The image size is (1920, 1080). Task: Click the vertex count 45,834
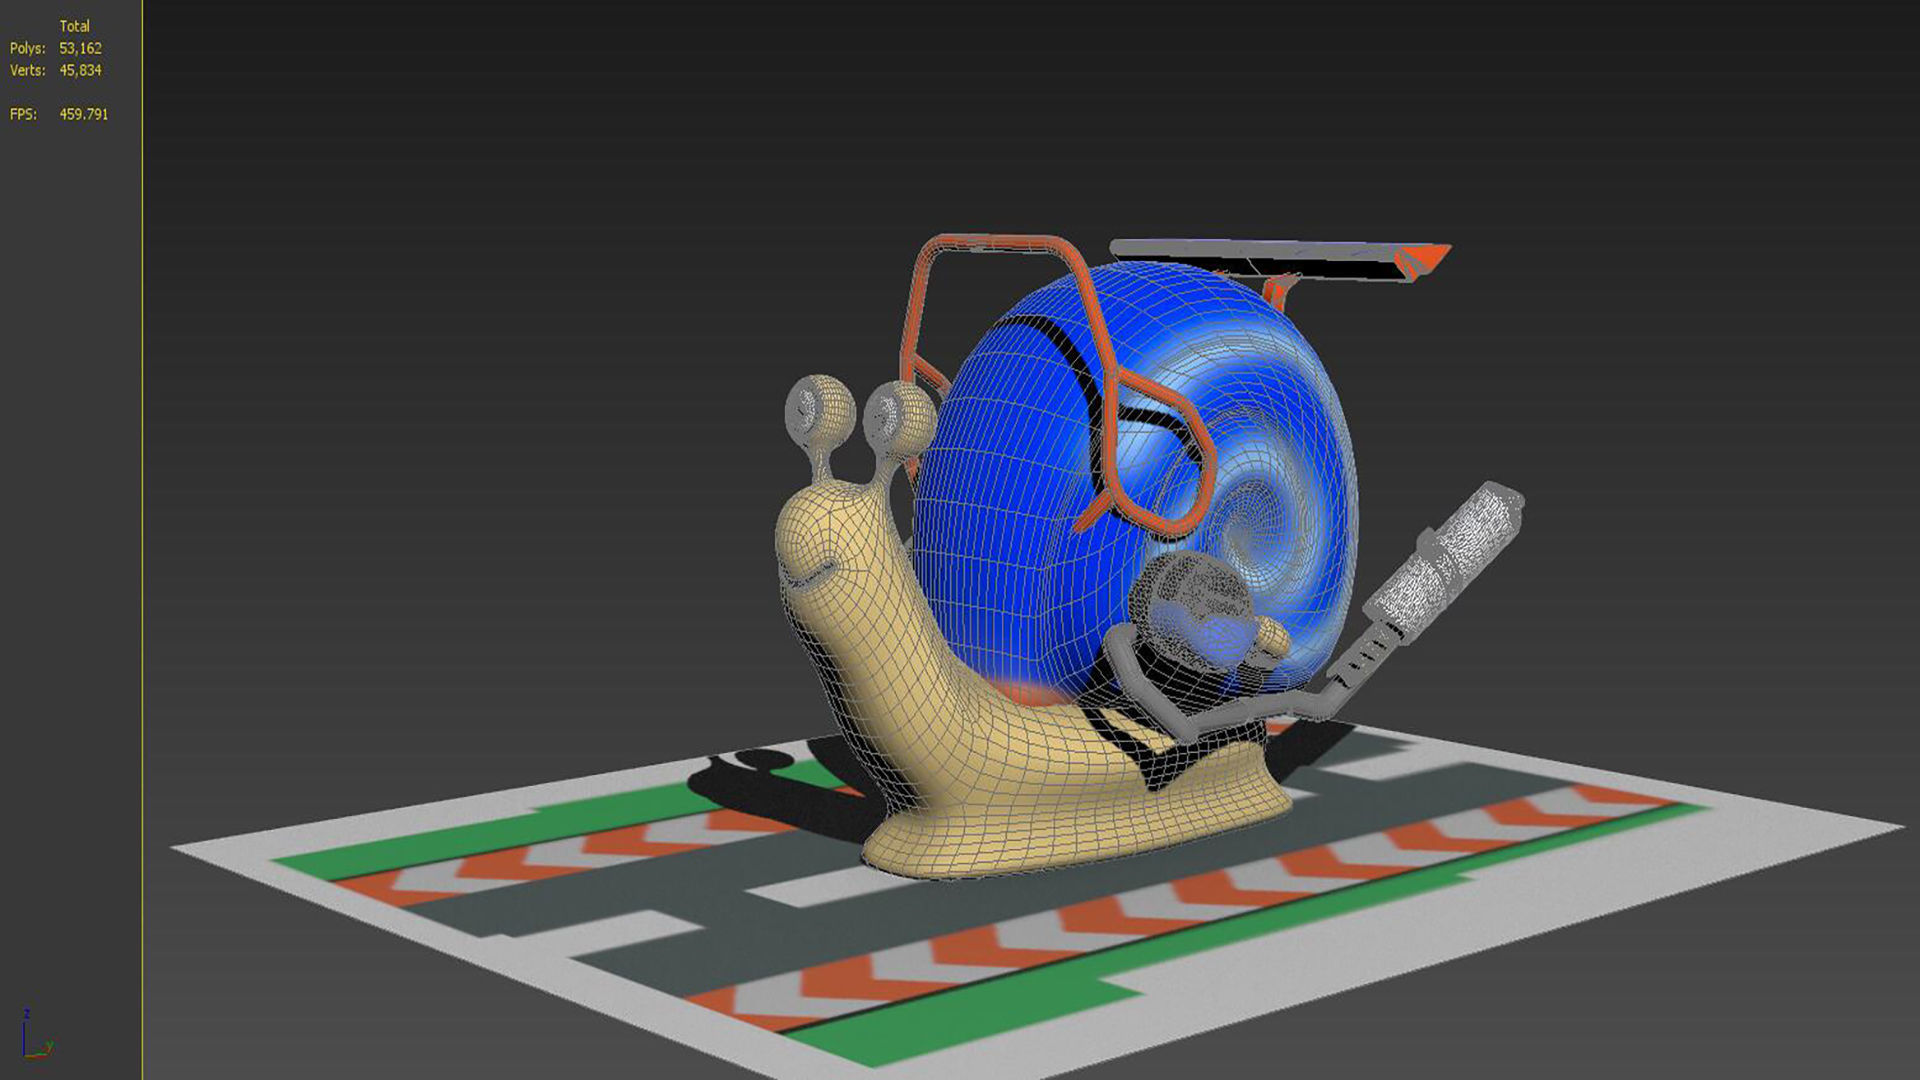[80, 70]
